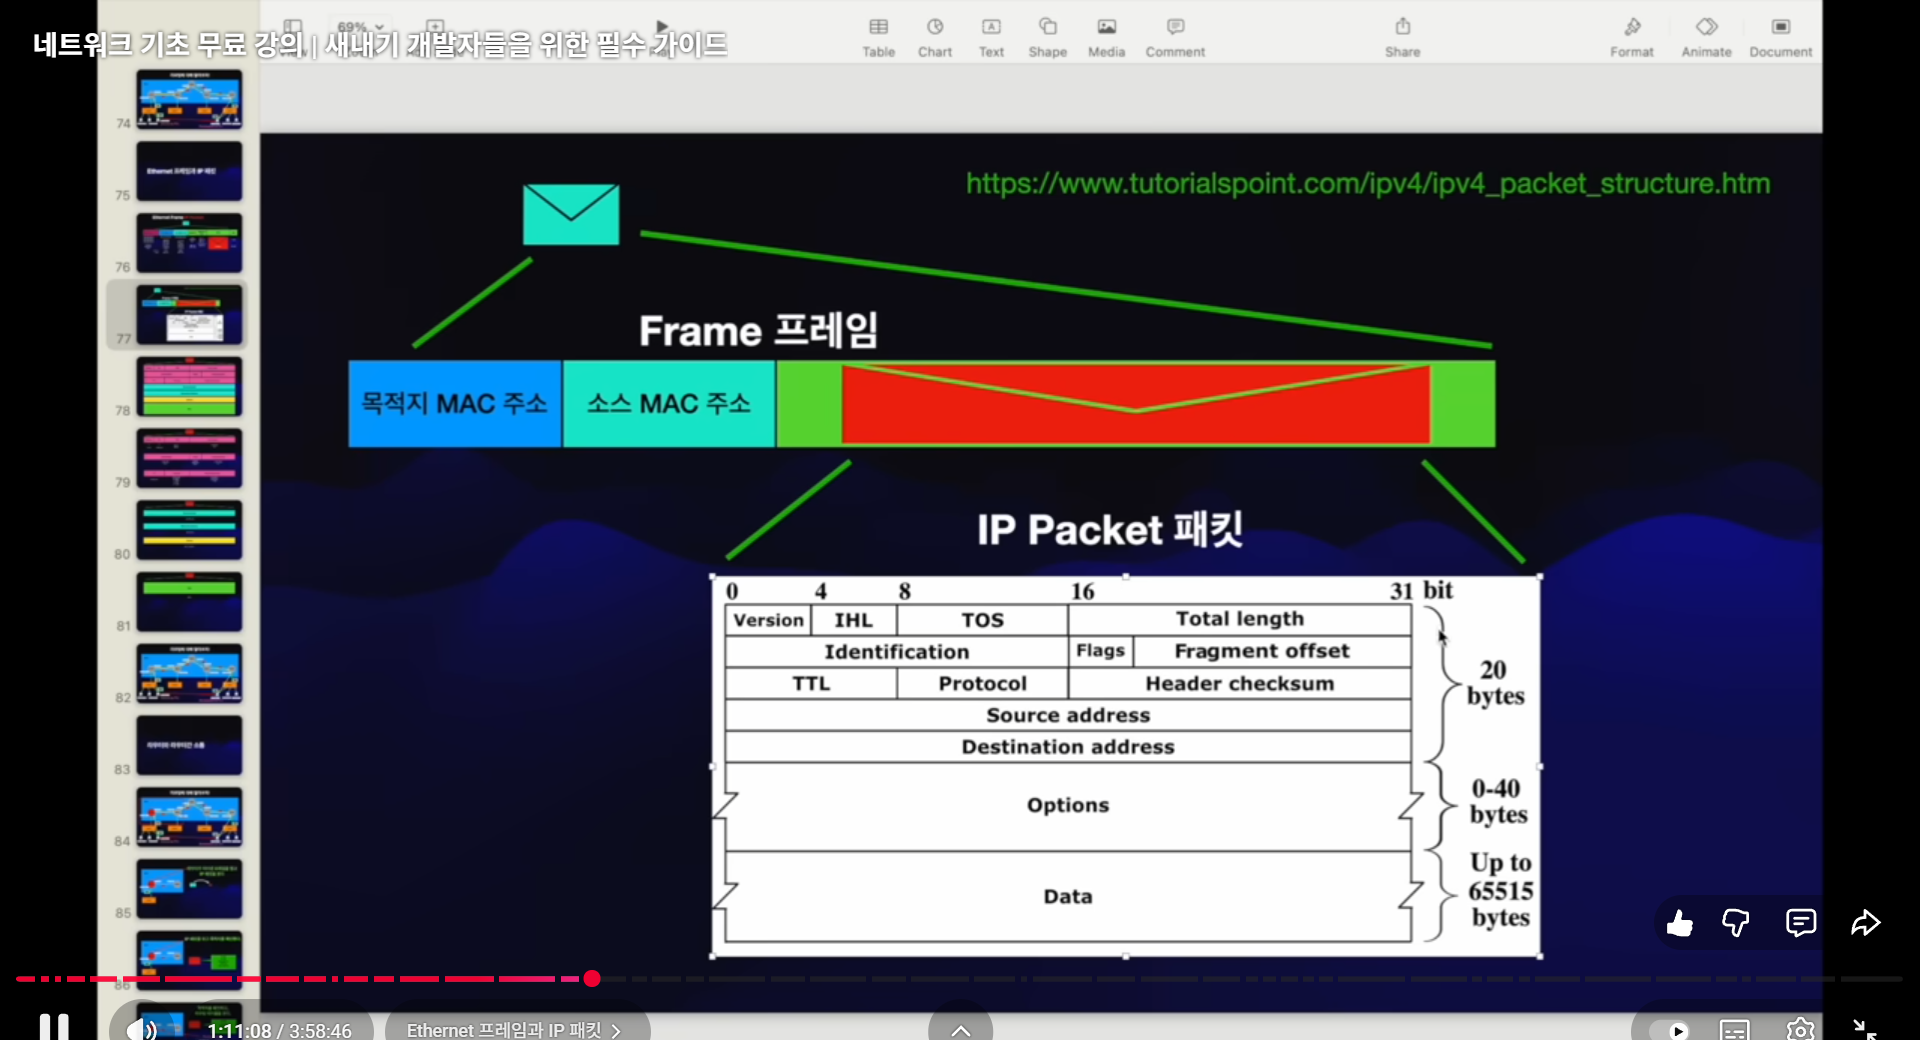Click the Table toolbar icon
Screen dimensions: 1920x1040
pos(878,36)
